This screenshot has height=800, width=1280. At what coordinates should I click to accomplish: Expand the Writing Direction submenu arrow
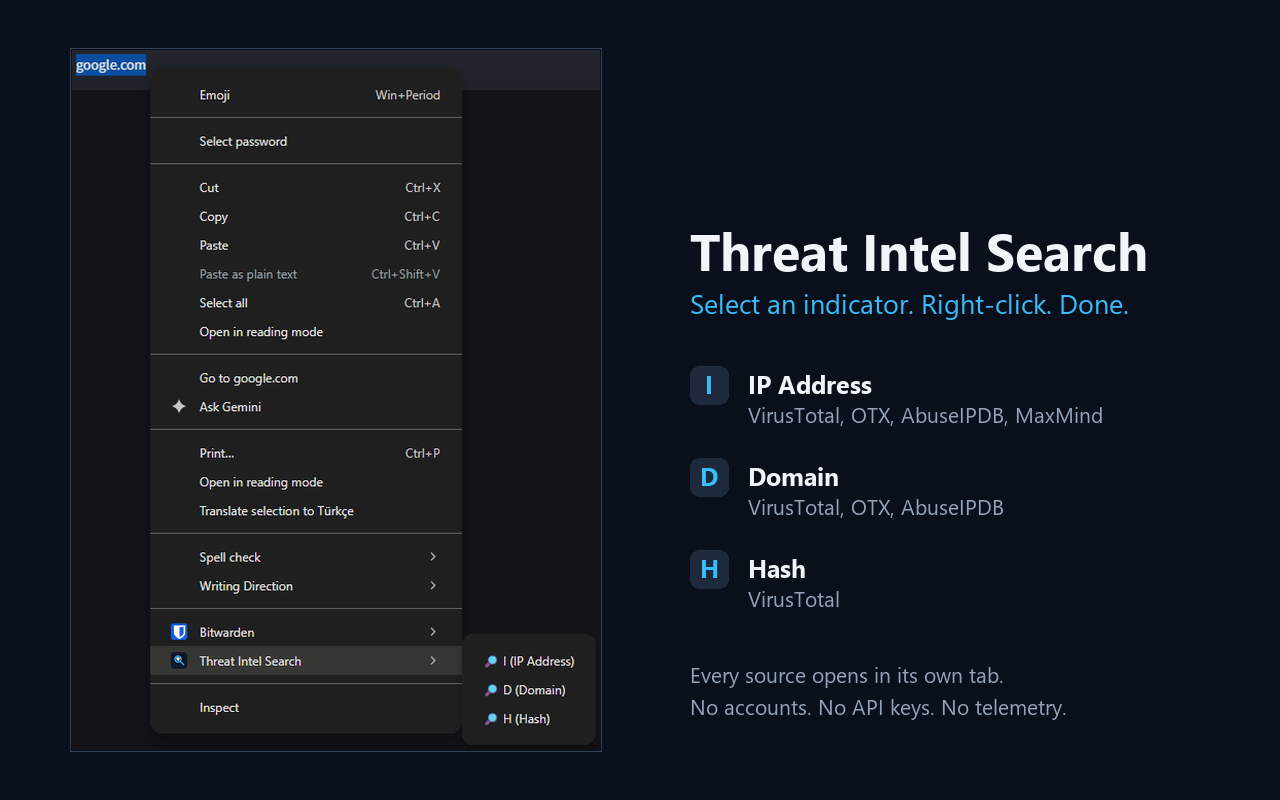[433, 586]
